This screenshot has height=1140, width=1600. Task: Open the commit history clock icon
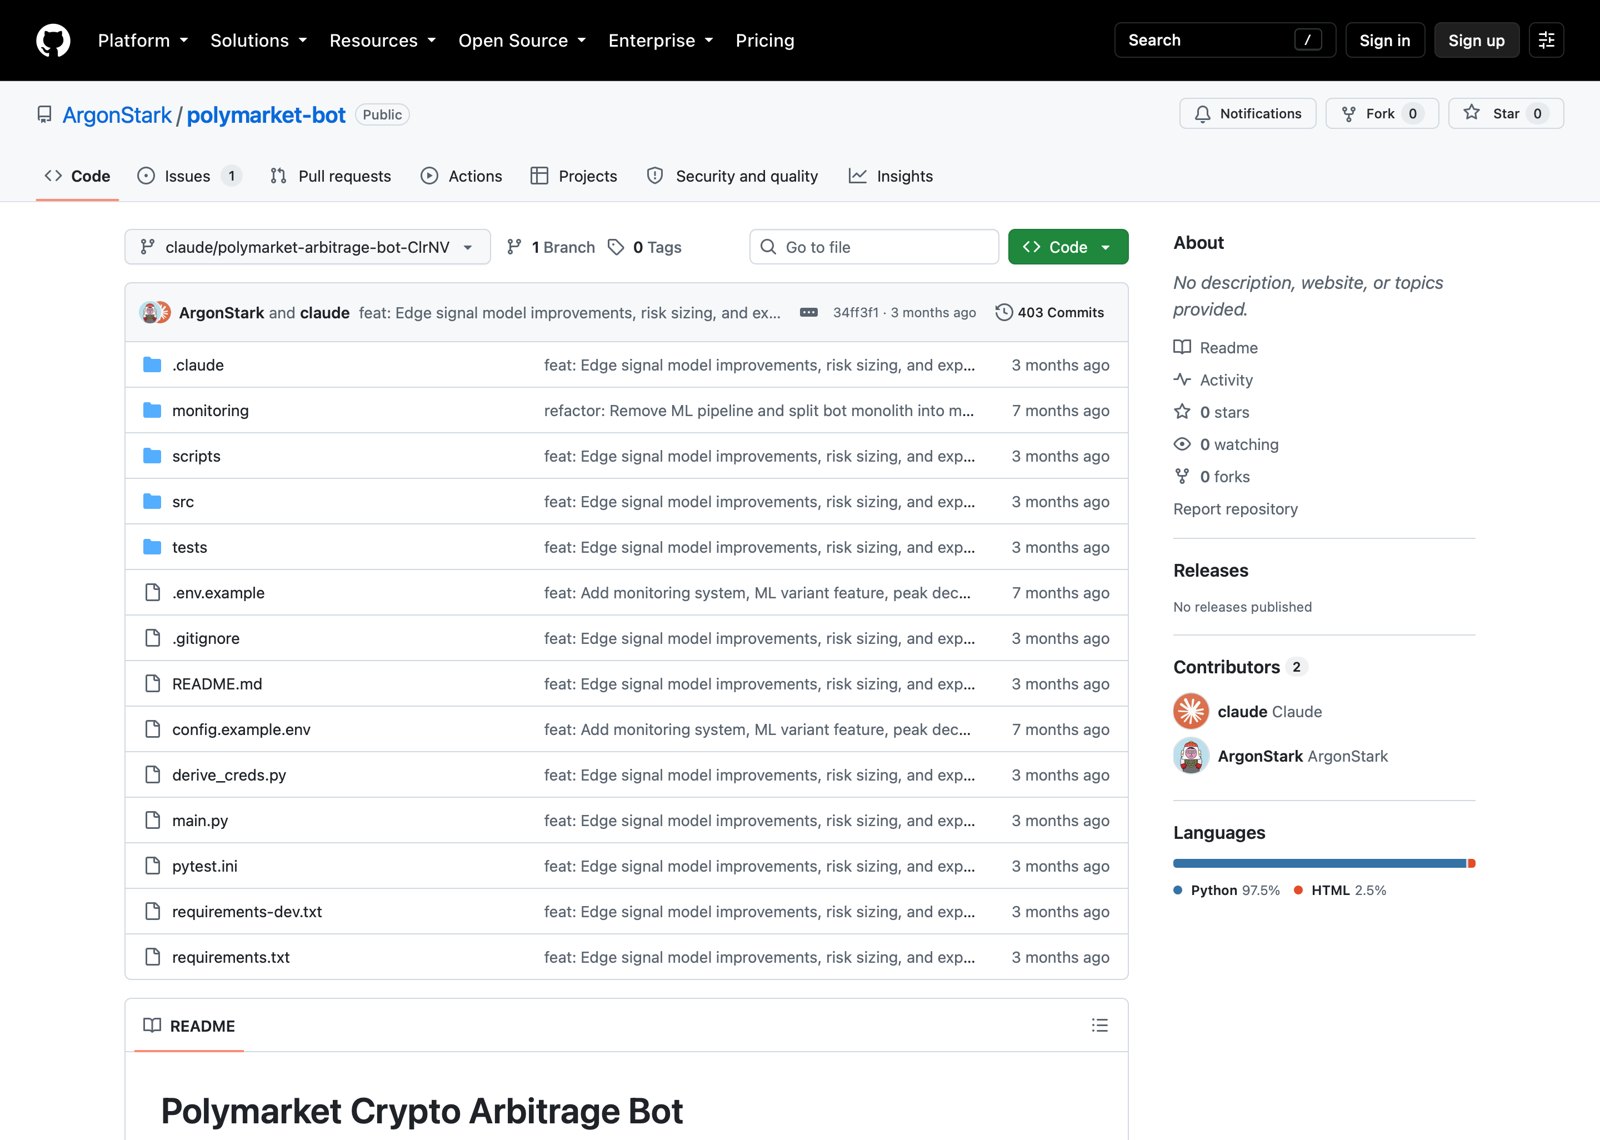(x=1004, y=312)
